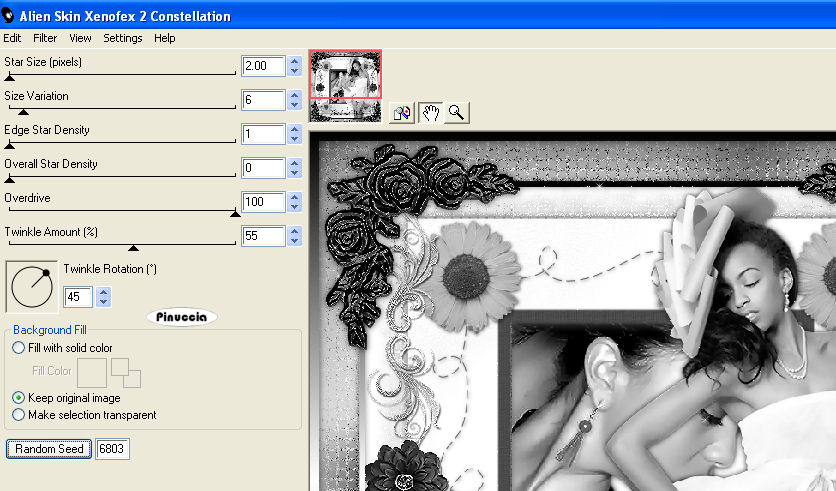
Task: Click the Random Seed button
Action: coord(49,449)
